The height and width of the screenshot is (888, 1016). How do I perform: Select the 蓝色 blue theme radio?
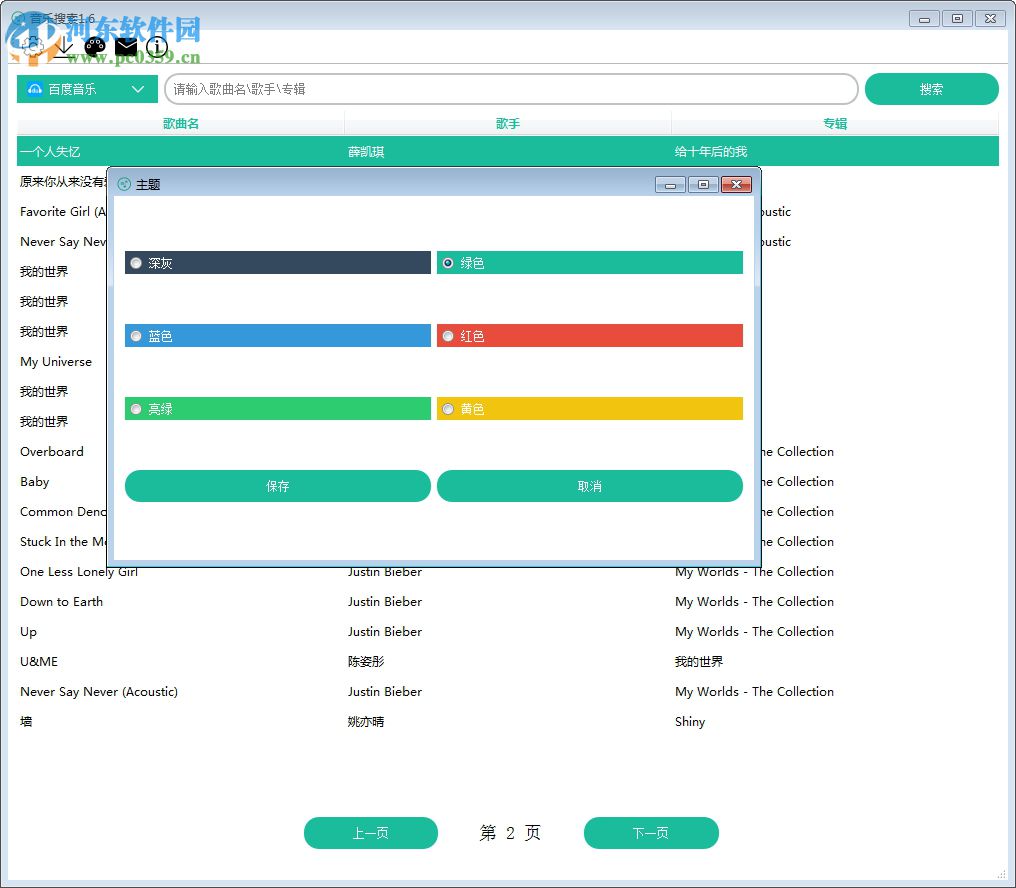point(136,336)
